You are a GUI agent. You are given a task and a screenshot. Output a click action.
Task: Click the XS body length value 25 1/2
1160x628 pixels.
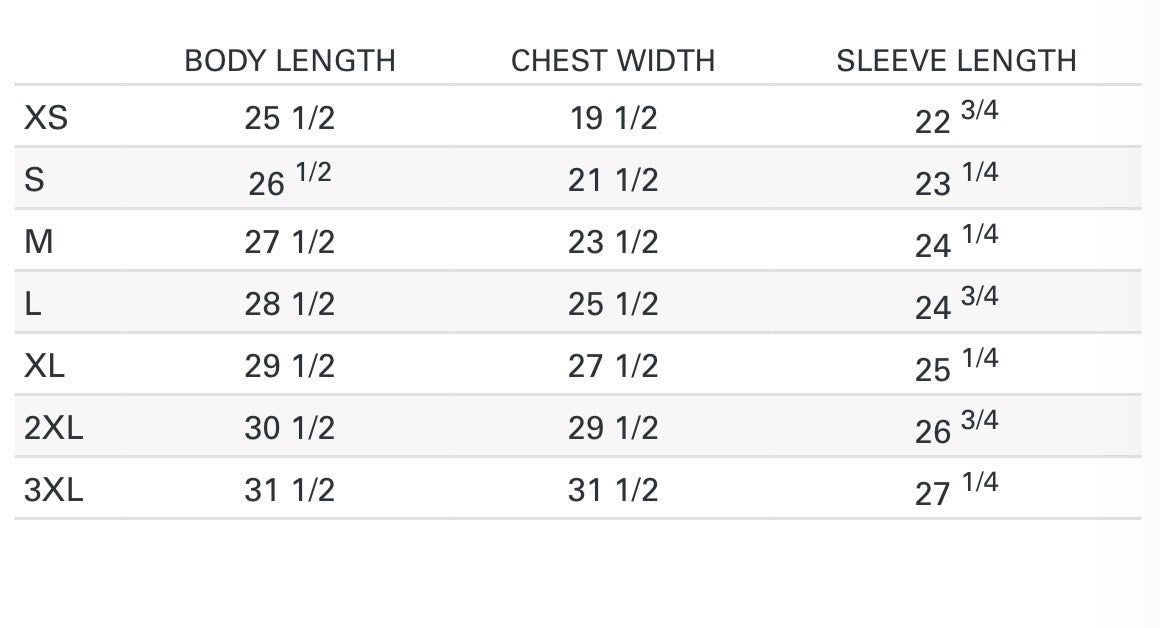(x=290, y=119)
